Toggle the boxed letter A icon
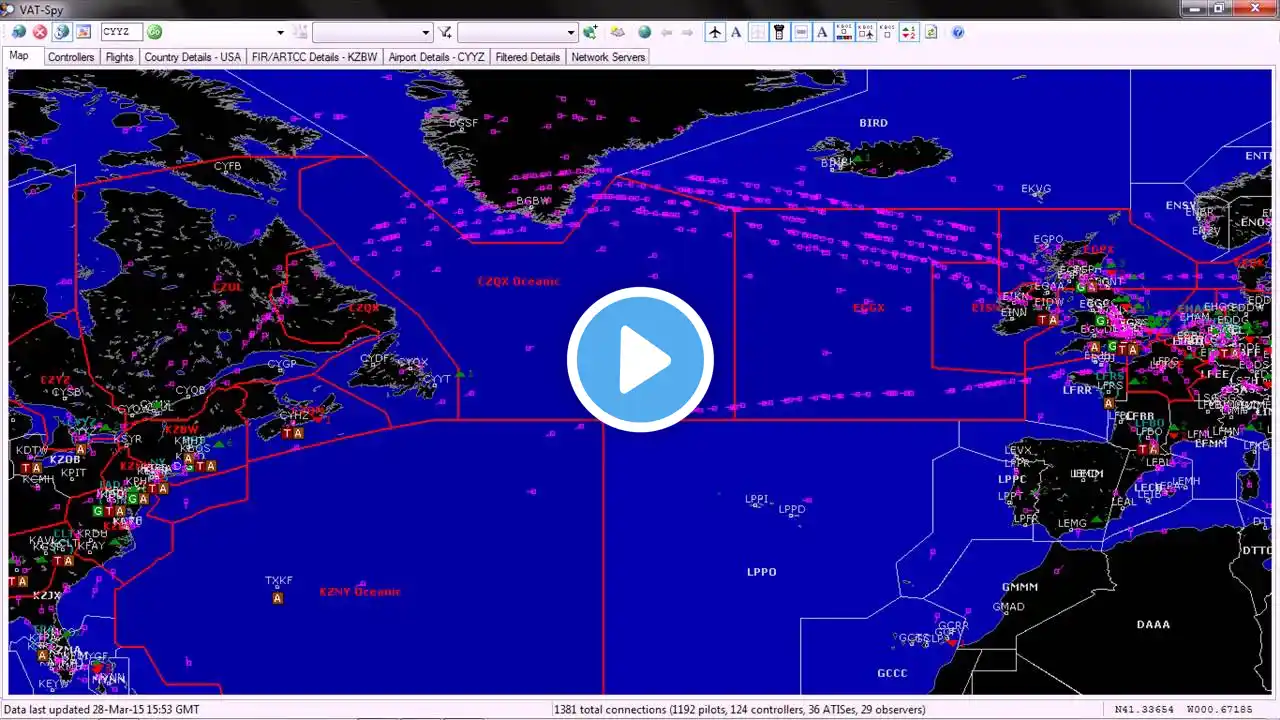Screen dimensions: 1280x720 coord(822,32)
